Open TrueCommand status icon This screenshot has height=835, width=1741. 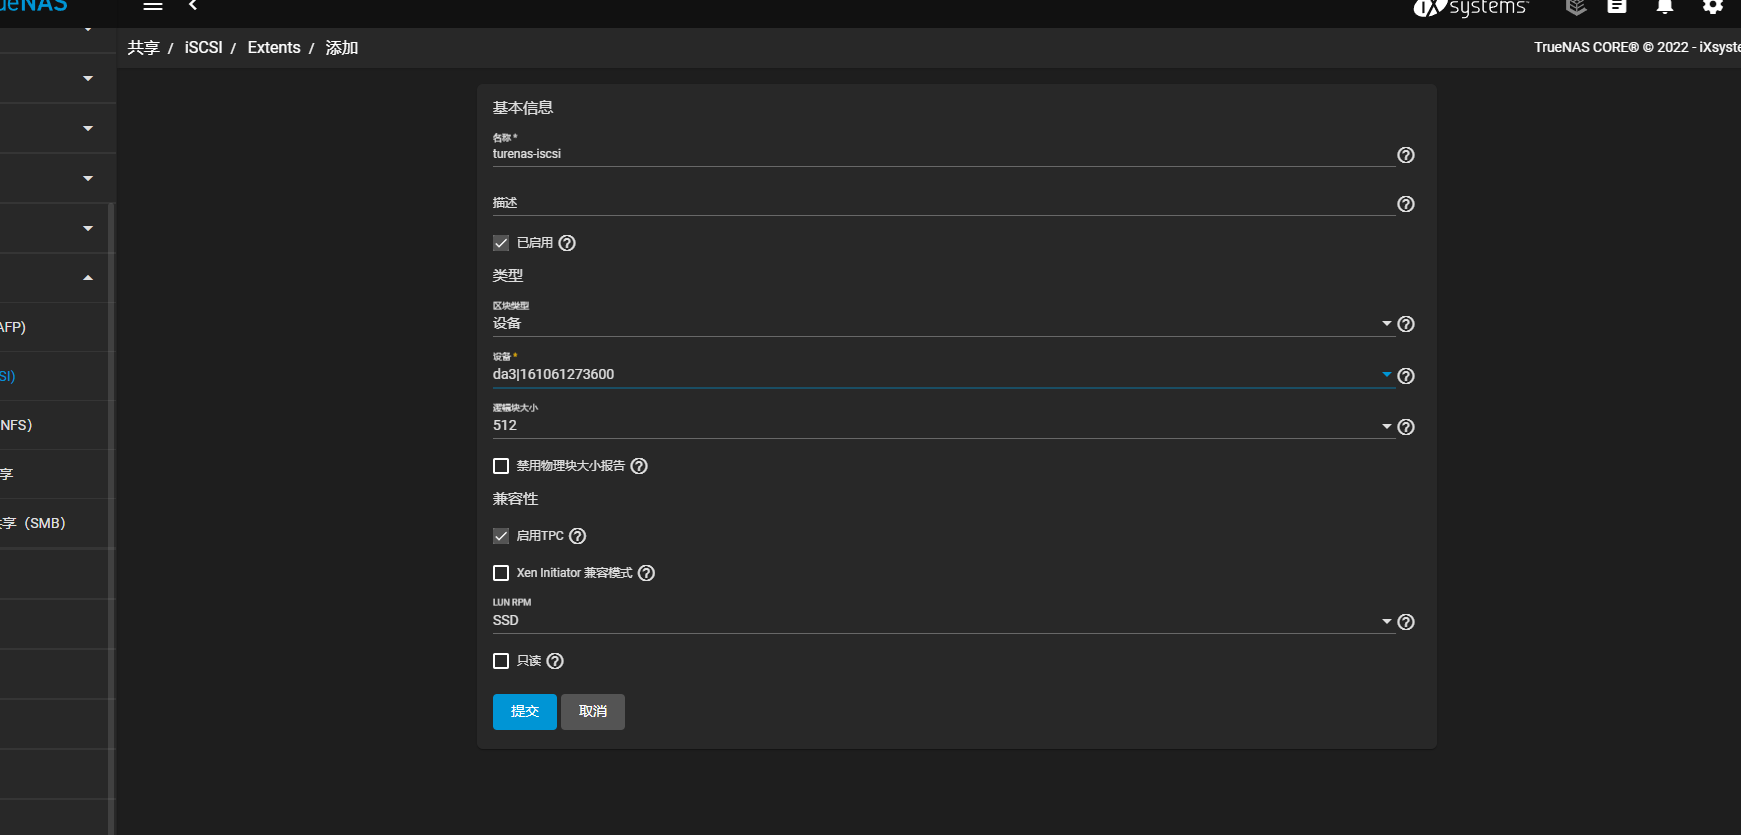coord(1576,7)
